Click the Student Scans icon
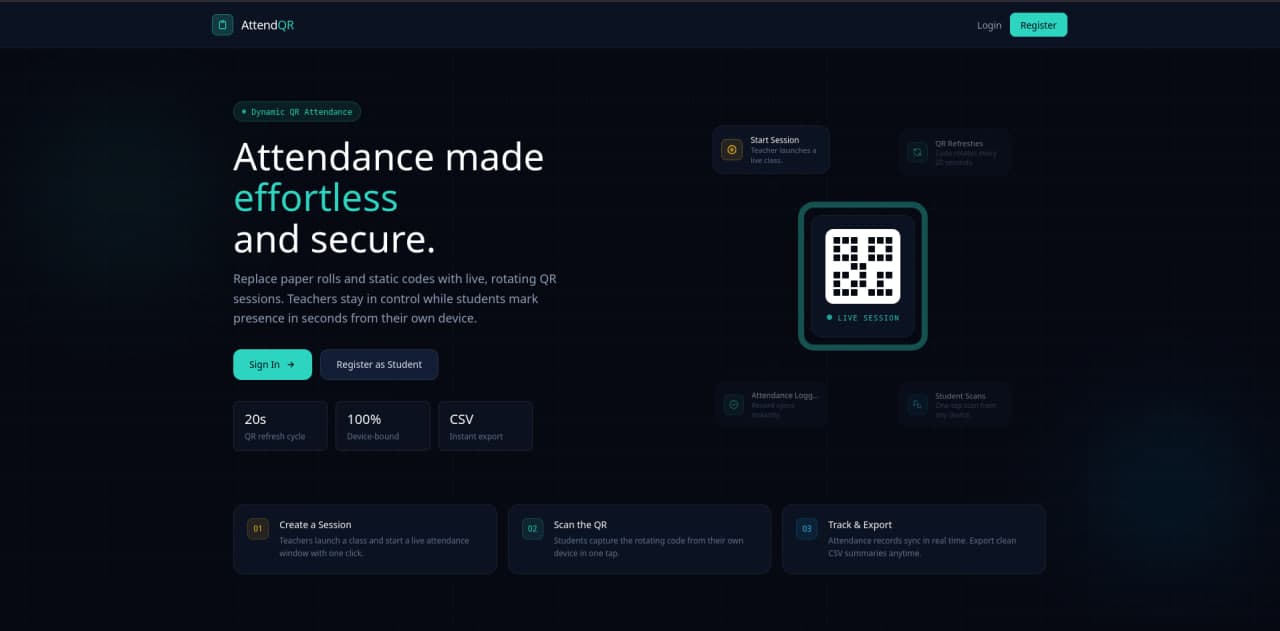The image size is (1280, 631). pos(916,404)
